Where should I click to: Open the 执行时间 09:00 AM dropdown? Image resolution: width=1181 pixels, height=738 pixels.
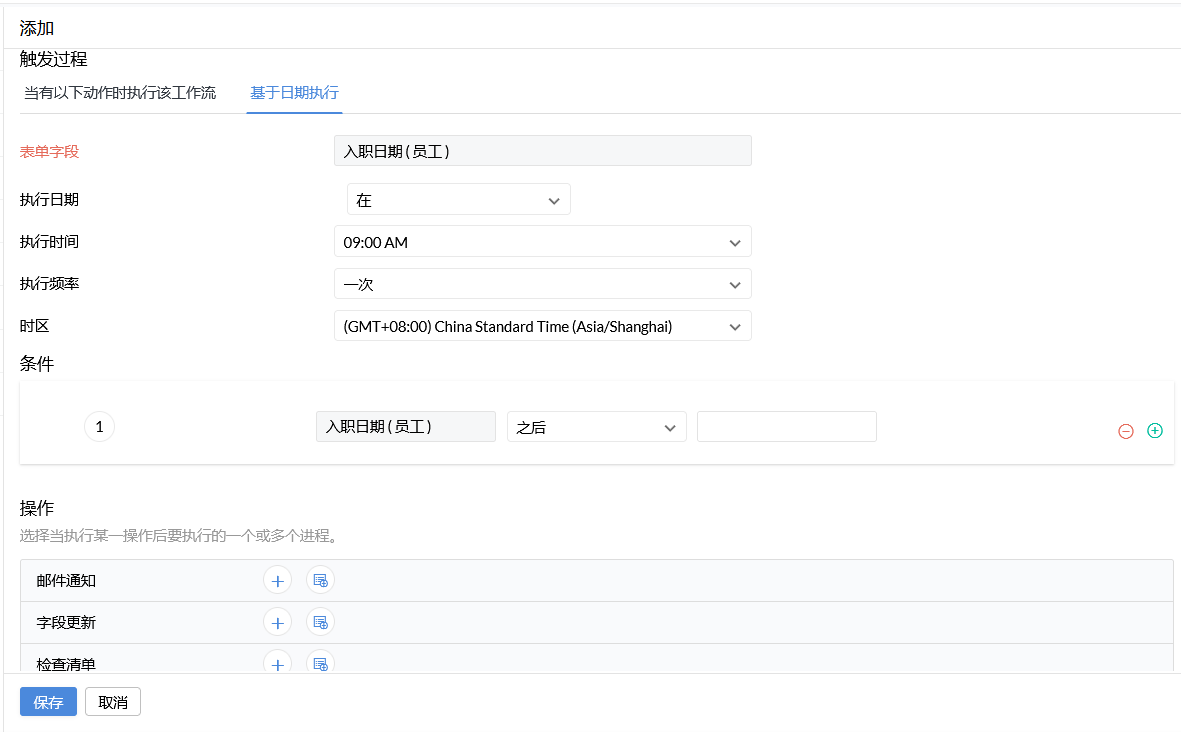tap(542, 242)
